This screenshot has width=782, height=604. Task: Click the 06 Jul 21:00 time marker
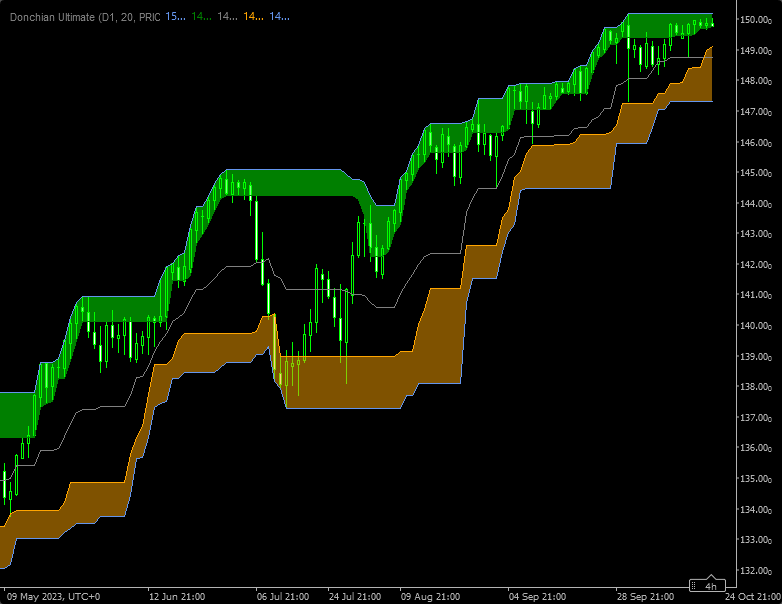pyautogui.click(x=283, y=596)
